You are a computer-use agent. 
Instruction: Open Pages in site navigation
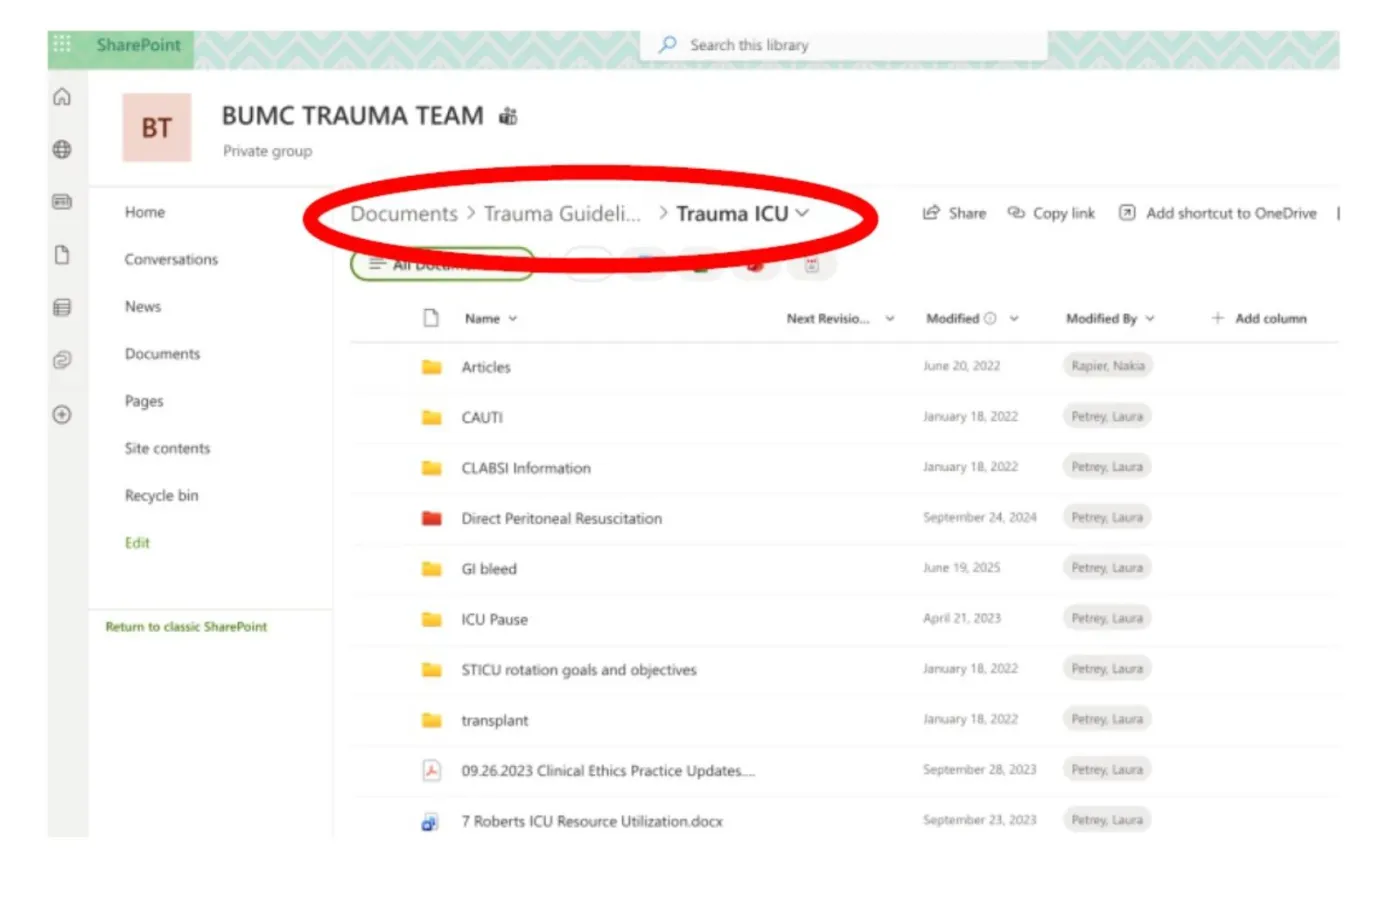click(x=144, y=401)
